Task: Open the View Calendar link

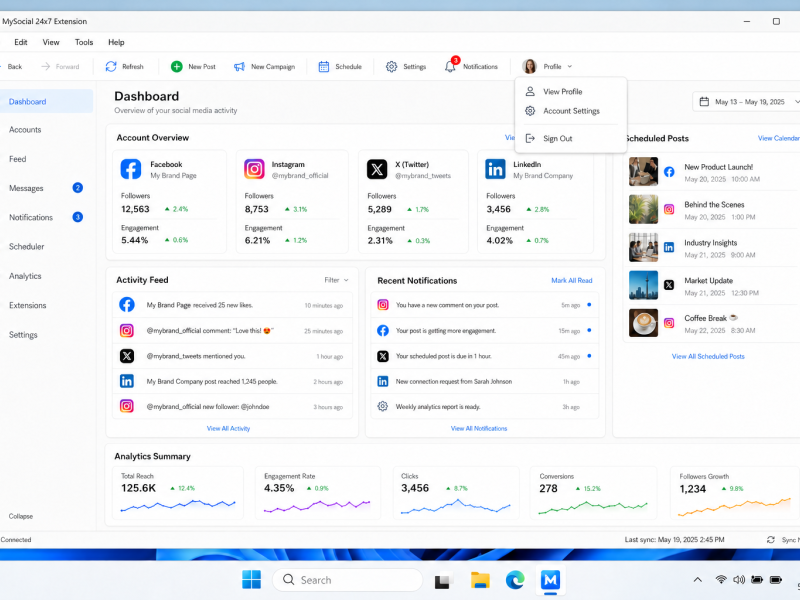Action: coord(779,138)
